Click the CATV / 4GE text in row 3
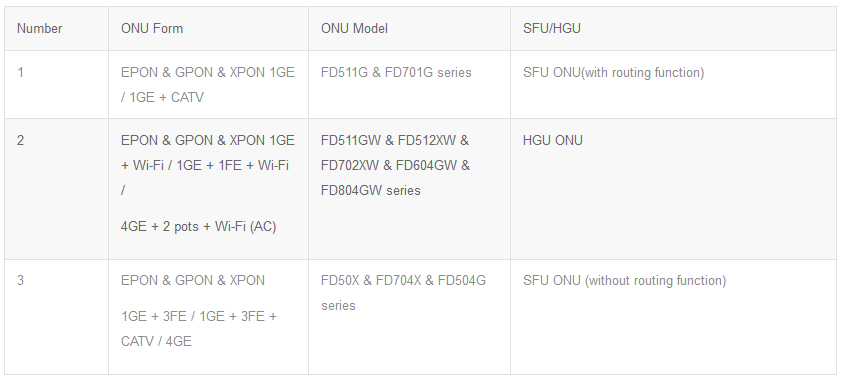The image size is (845, 380). [156, 342]
